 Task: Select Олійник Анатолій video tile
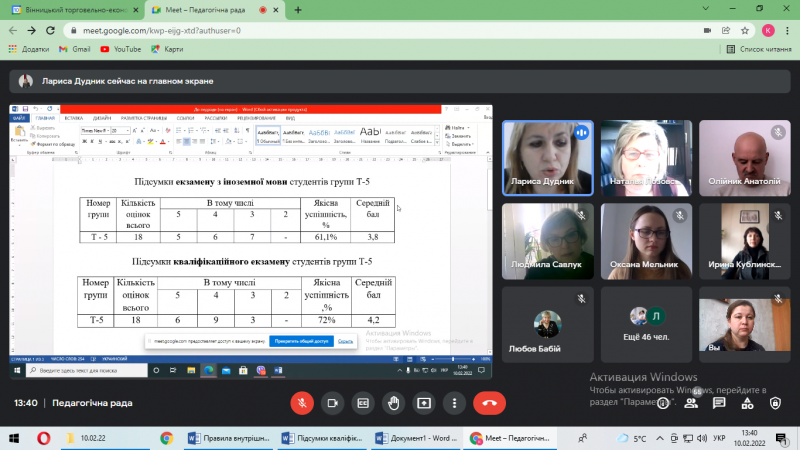[744, 158]
